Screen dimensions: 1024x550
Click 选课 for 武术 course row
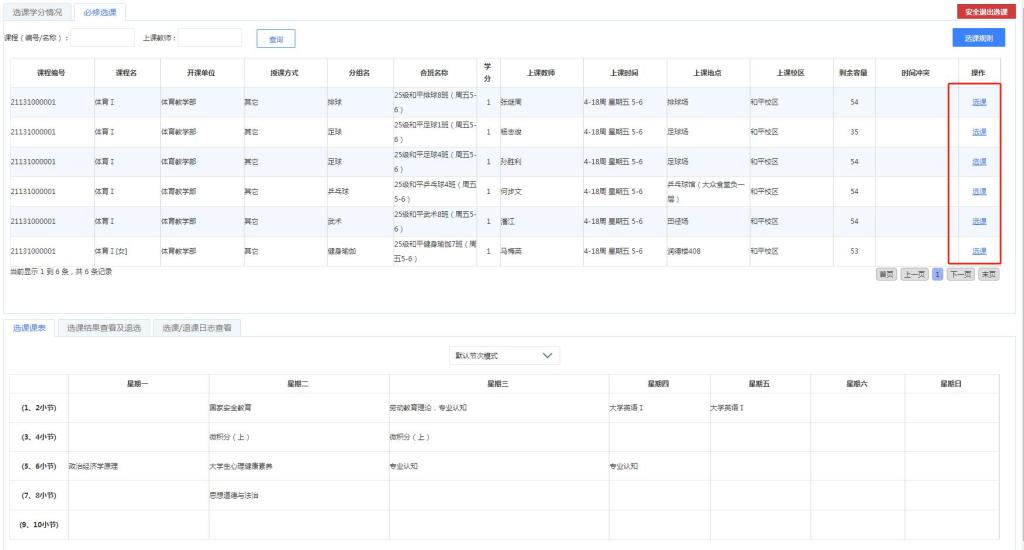pos(979,221)
